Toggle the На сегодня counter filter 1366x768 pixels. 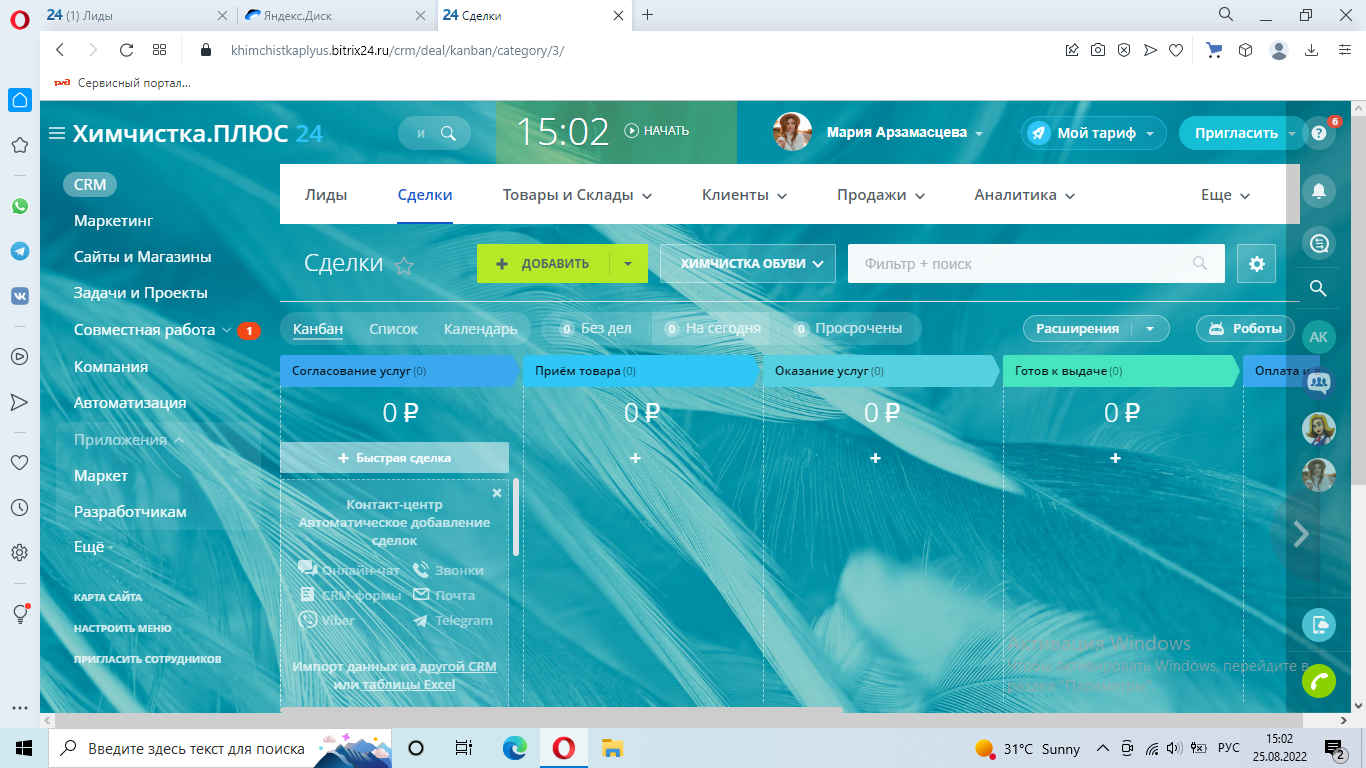tap(712, 329)
